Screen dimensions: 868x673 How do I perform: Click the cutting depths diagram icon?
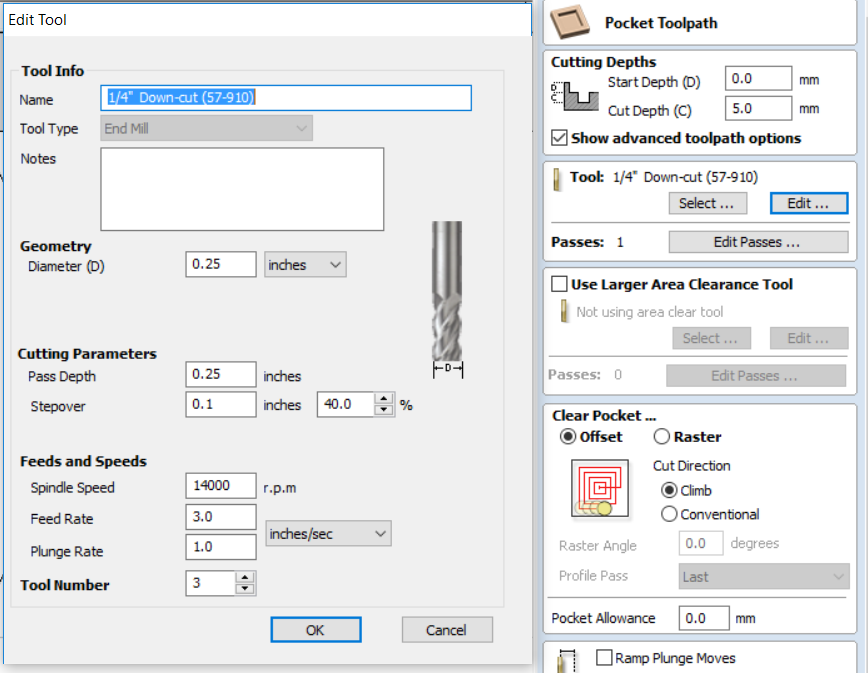(575, 96)
